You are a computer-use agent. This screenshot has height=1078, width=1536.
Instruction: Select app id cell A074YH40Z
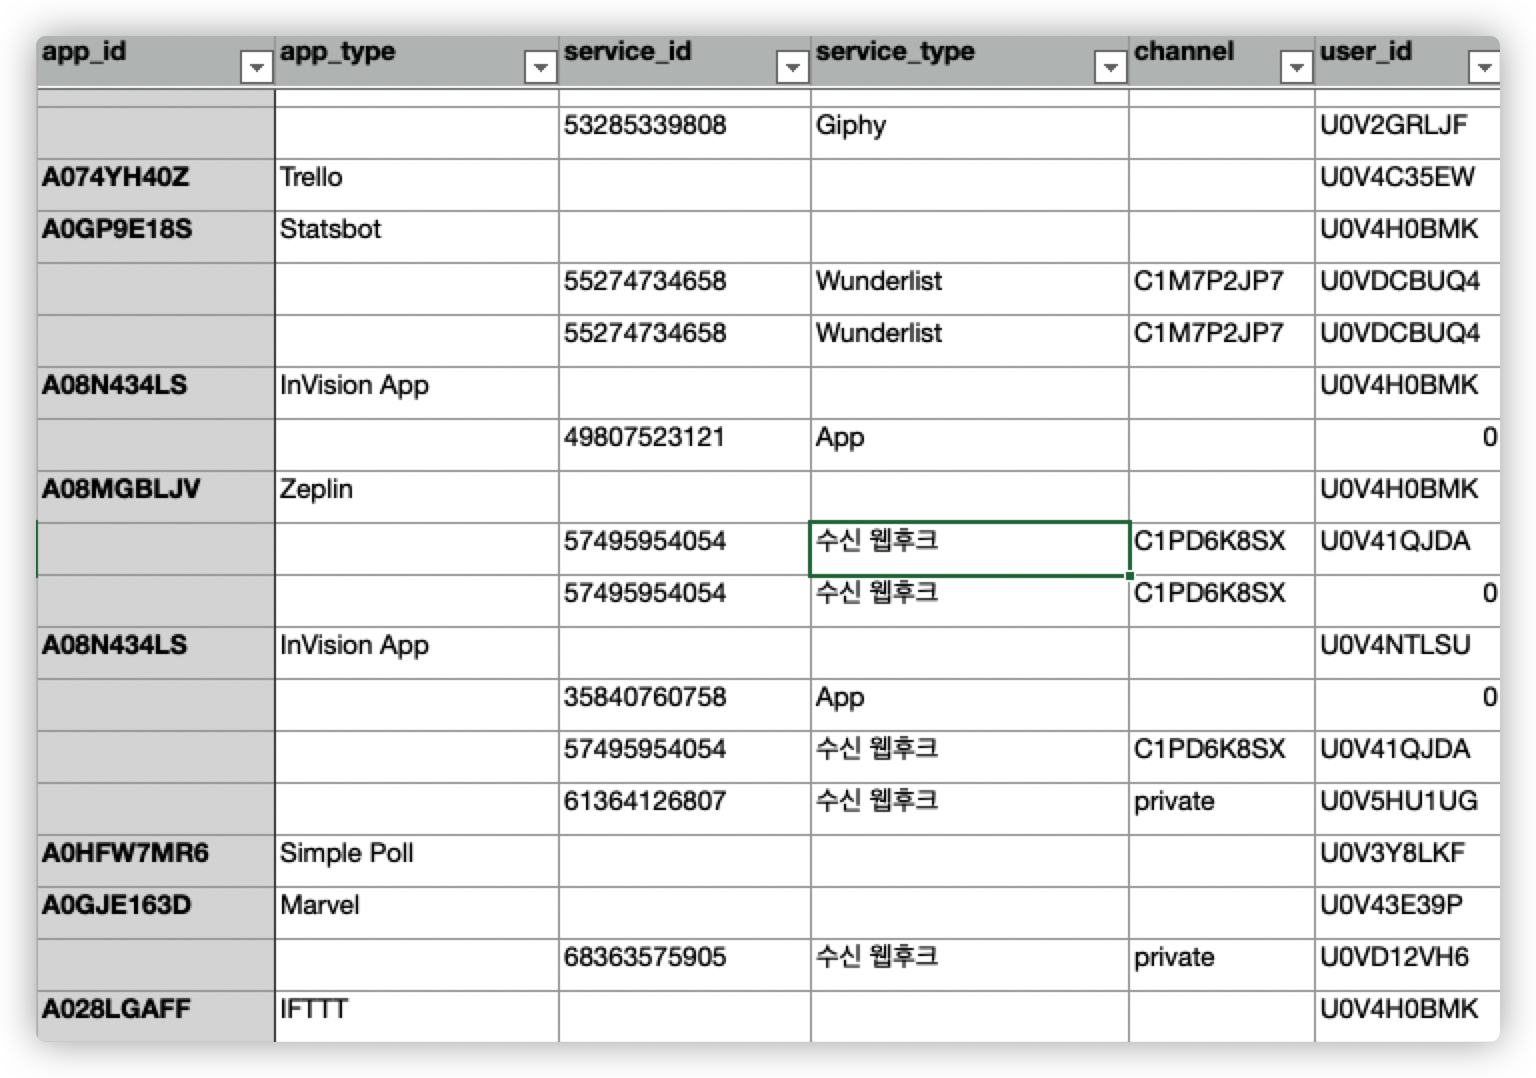pos(155,184)
